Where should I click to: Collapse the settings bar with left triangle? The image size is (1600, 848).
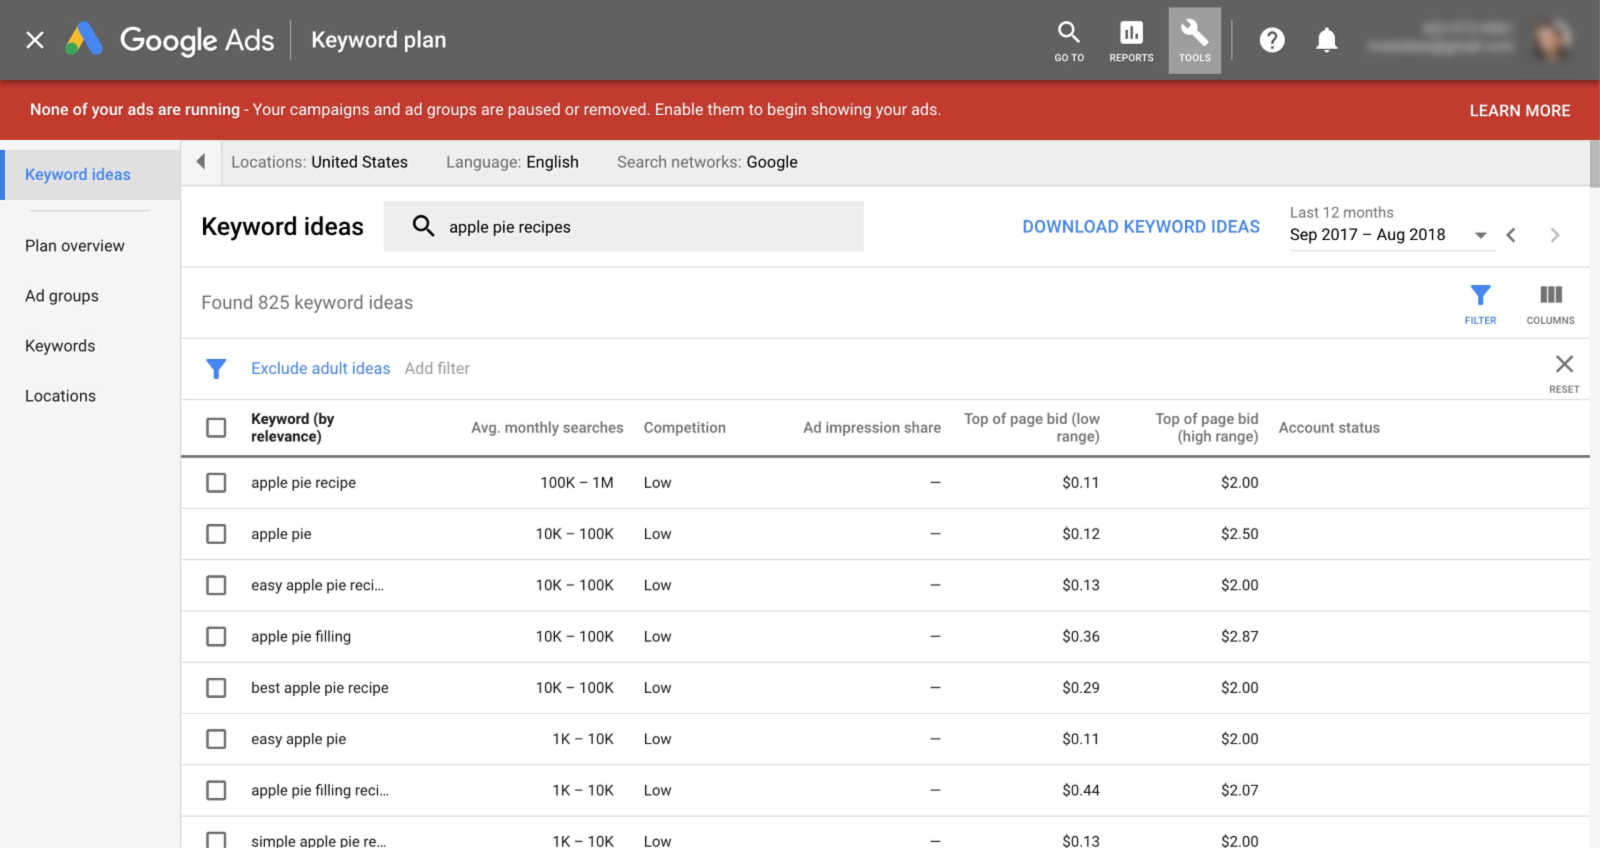coord(201,162)
